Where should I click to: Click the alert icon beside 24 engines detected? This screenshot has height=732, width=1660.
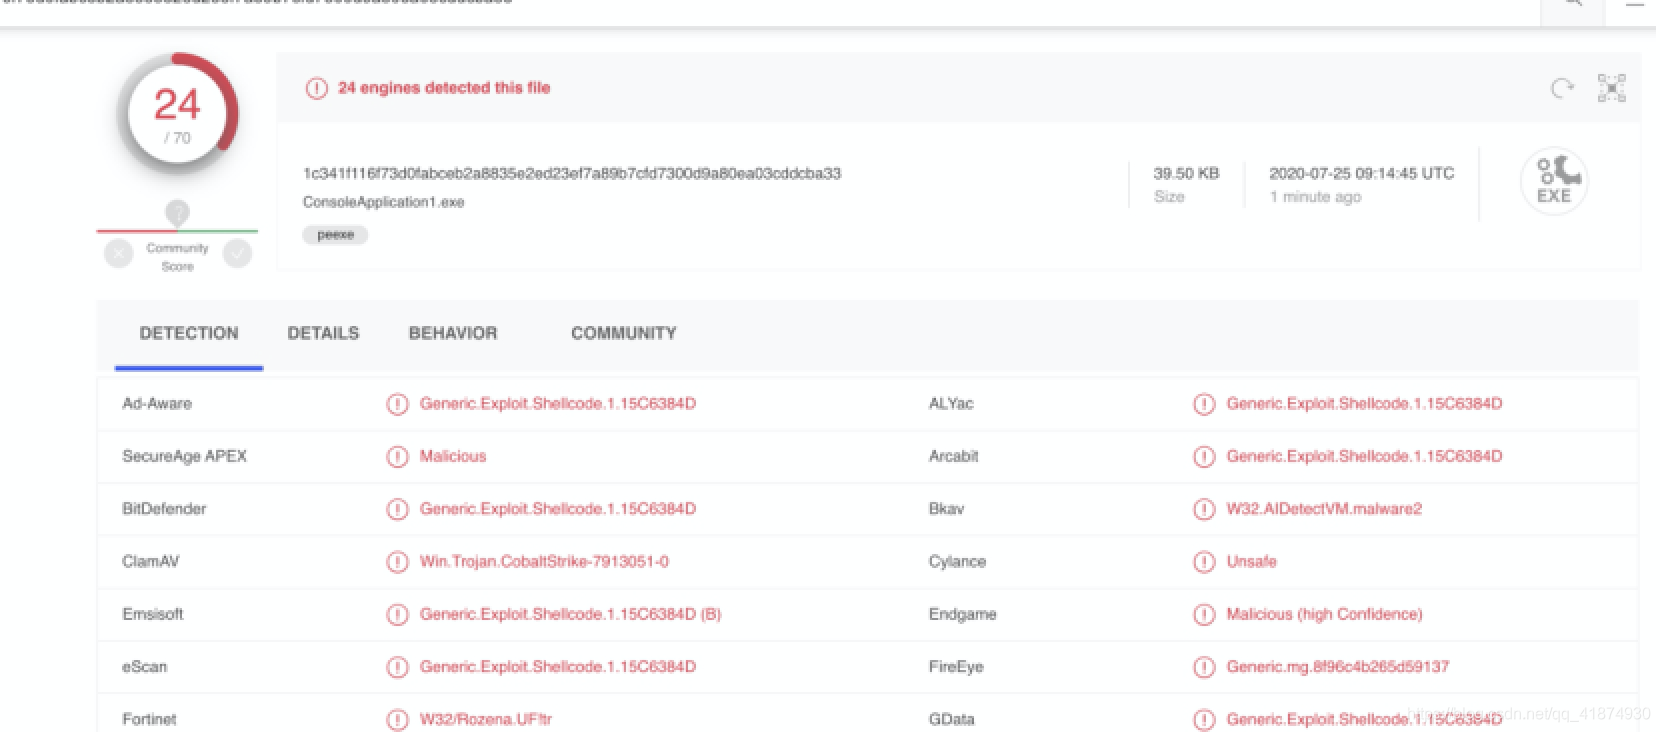(x=317, y=88)
